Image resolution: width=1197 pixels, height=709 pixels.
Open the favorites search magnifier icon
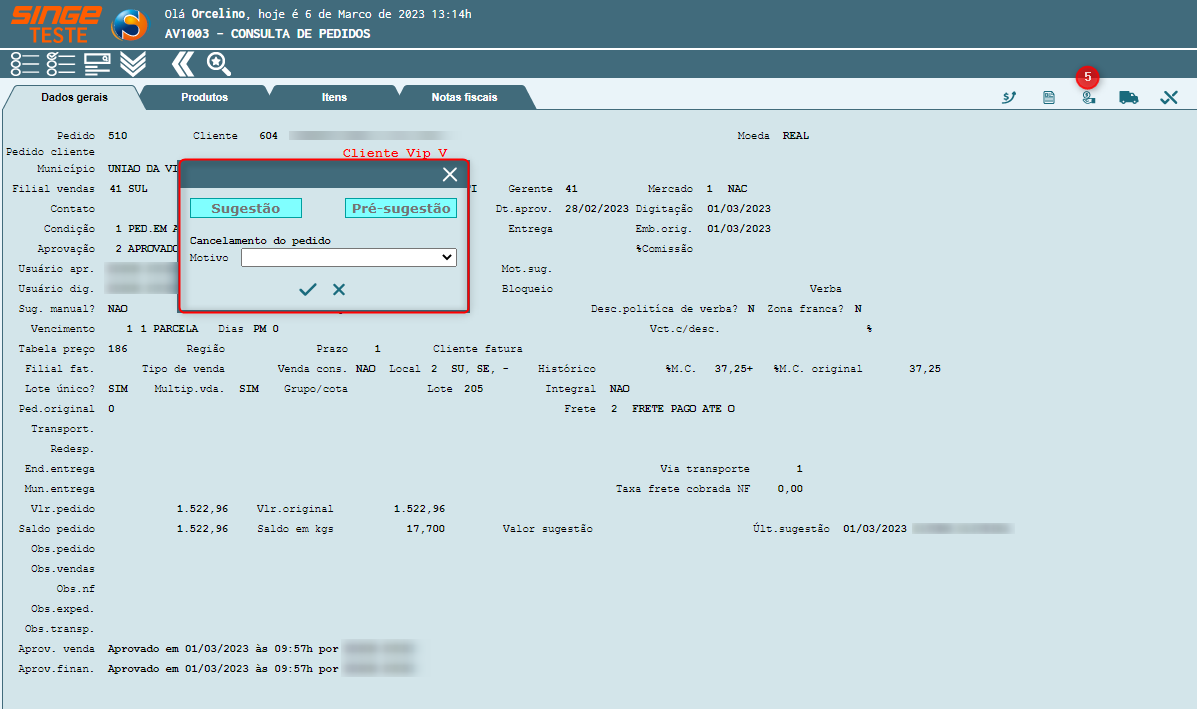coord(218,64)
